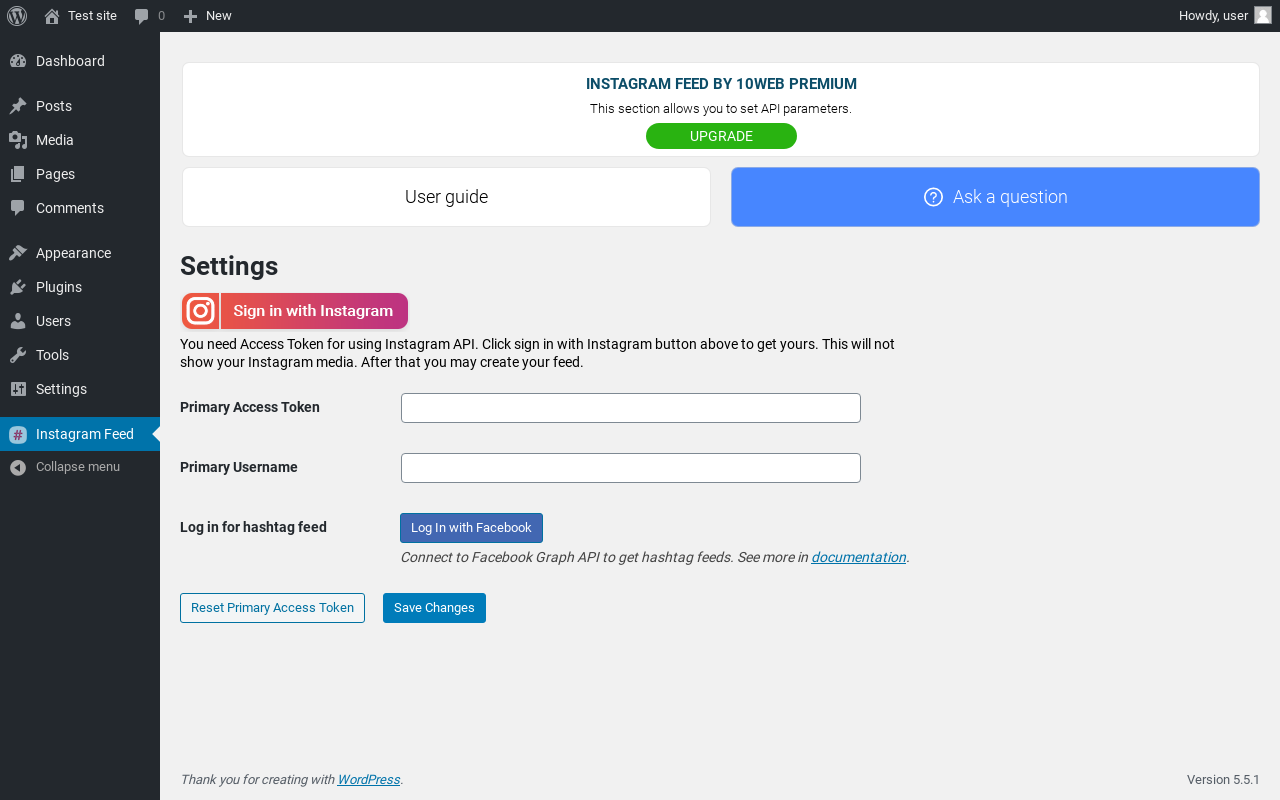Click the Test site link text
The width and height of the screenshot is (1280, 800).
[x=92, y=16]
